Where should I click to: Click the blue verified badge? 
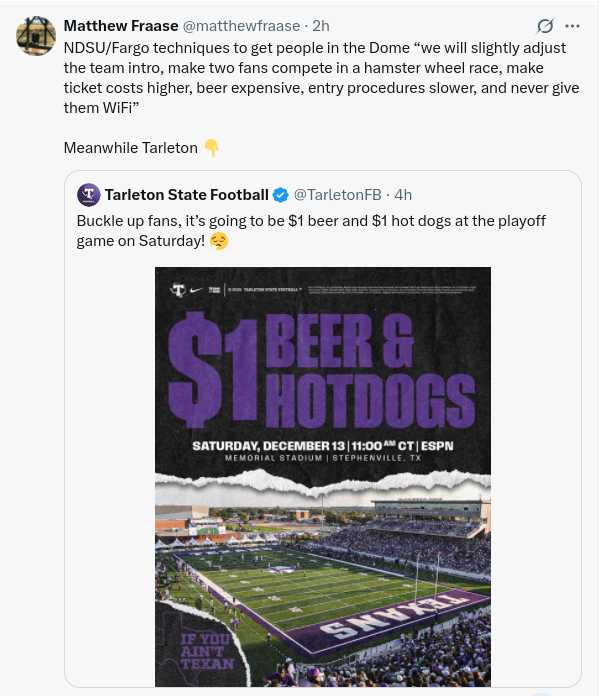(282, 194)
